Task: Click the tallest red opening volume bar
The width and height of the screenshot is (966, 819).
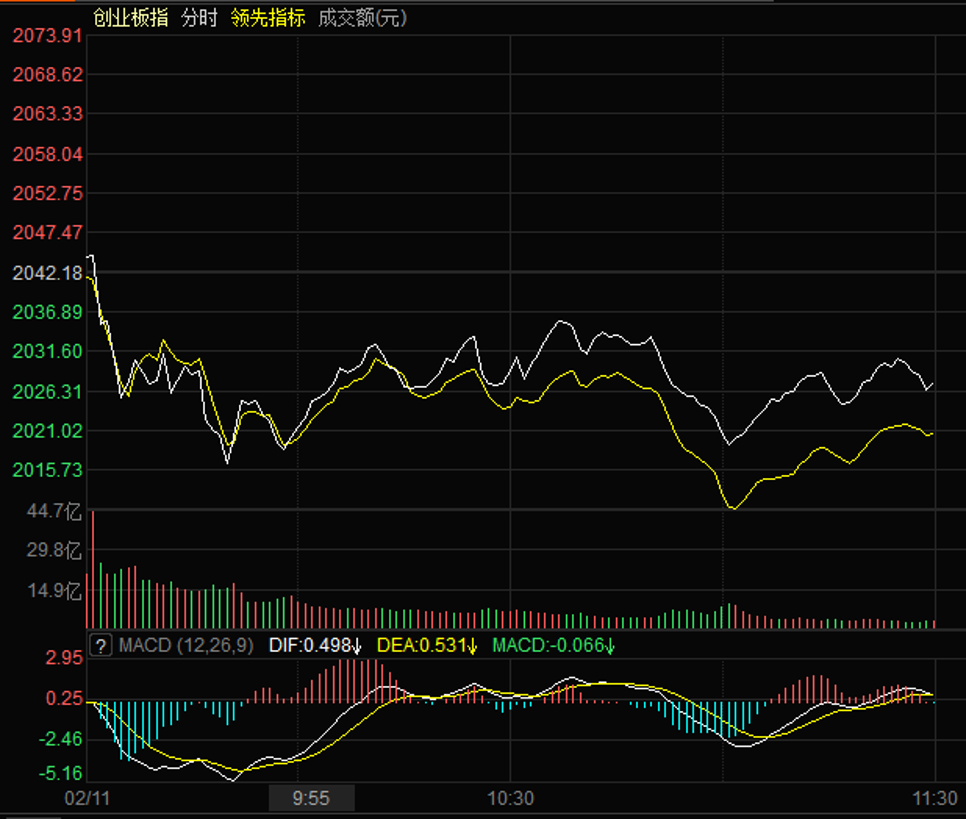Action: click(x=93, y=568)
